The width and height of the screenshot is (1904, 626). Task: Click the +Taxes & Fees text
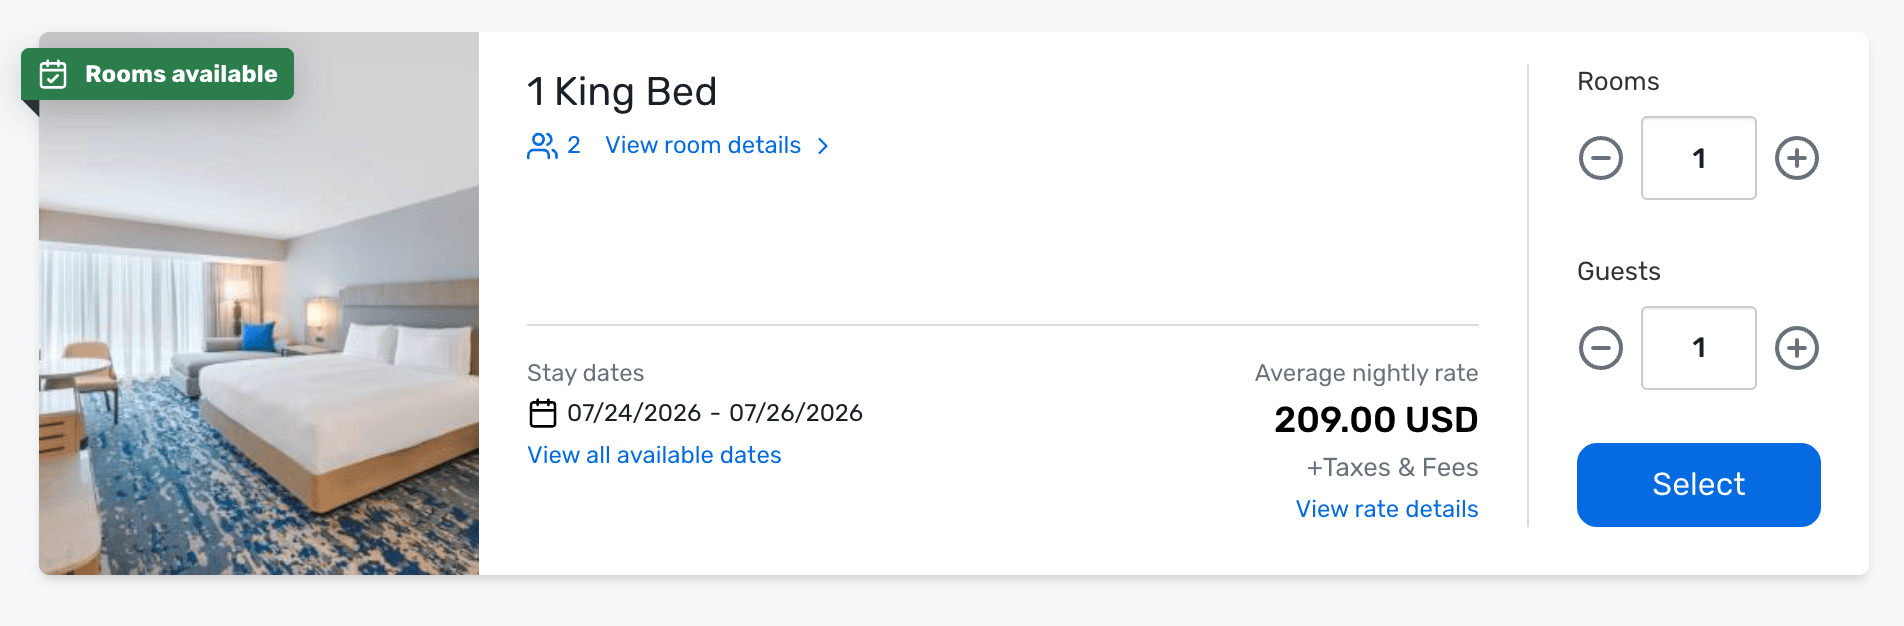click(1391, 467)
